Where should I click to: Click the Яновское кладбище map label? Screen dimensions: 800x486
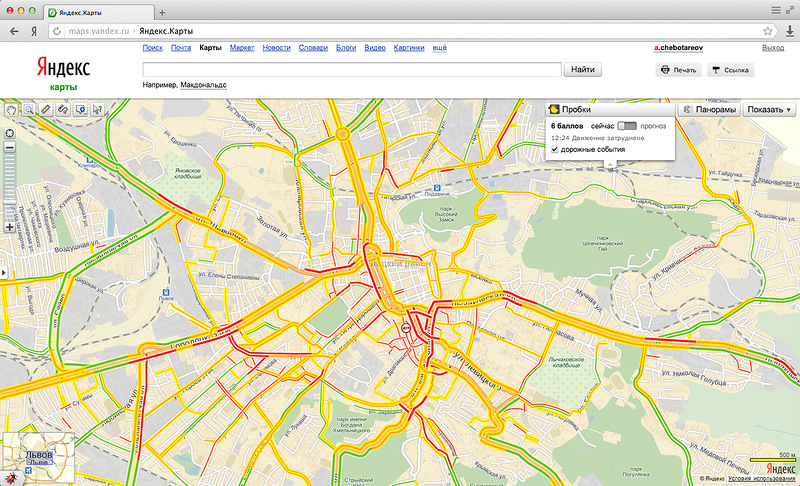click(188, 173)
